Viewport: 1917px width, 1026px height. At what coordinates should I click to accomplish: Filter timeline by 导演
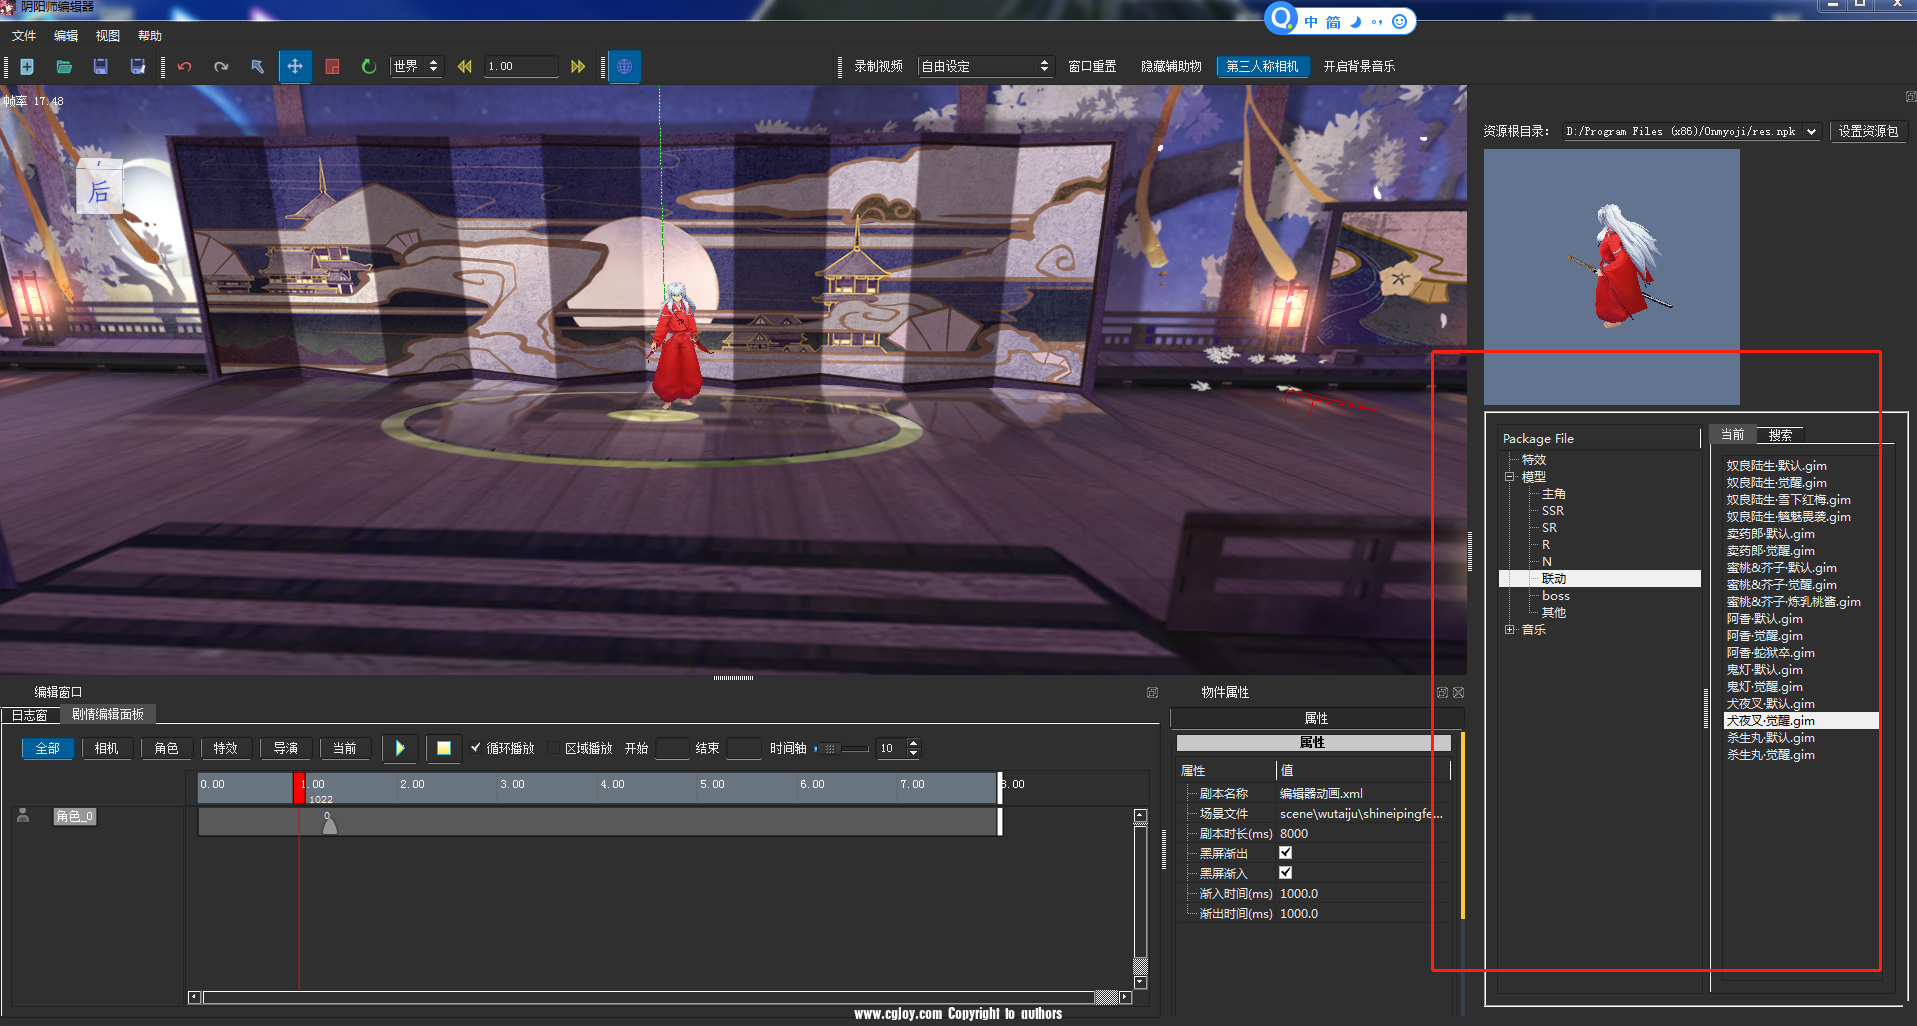[x=286, y=748]
